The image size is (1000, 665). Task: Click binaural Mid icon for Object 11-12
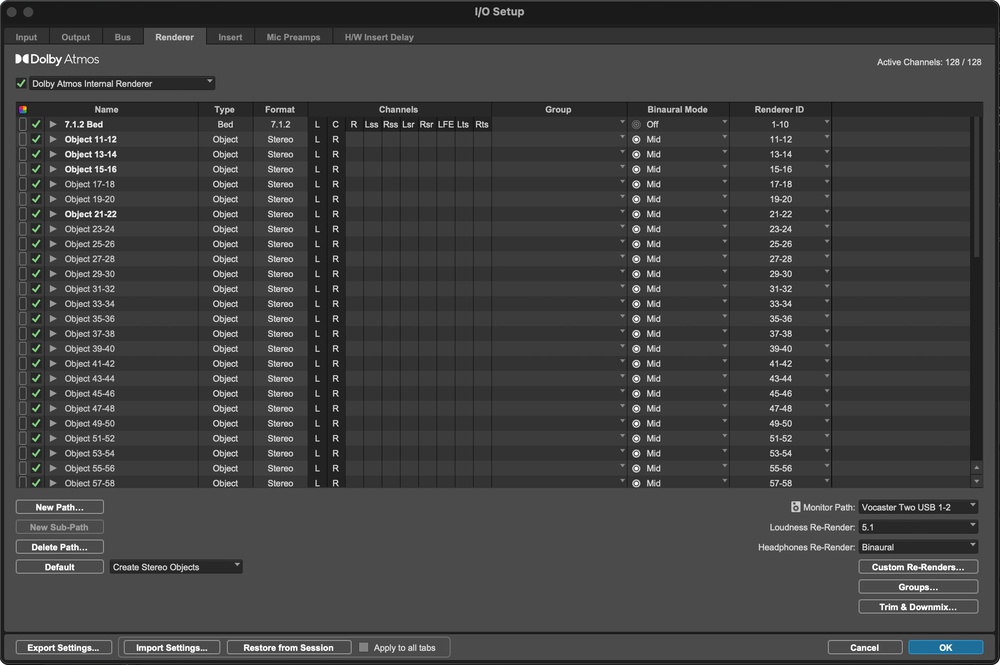point(636,140)
